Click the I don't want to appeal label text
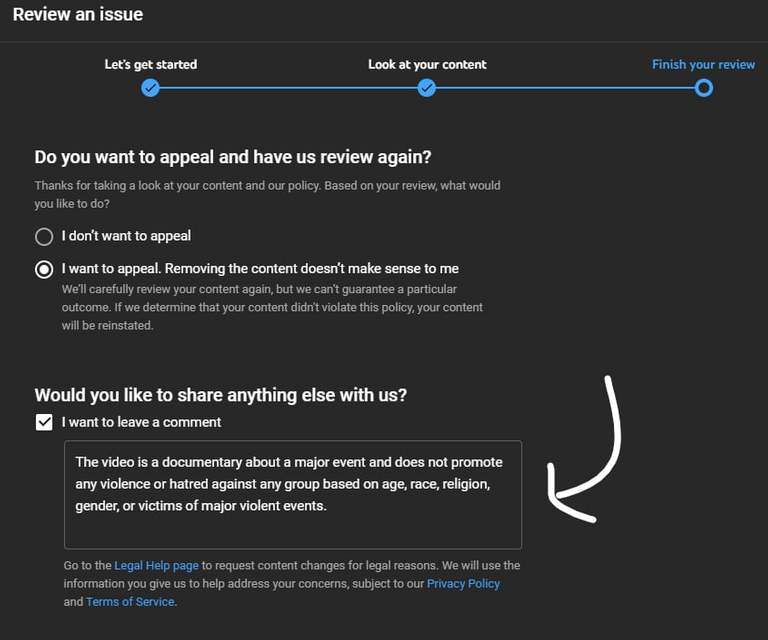 click(126, 236)
